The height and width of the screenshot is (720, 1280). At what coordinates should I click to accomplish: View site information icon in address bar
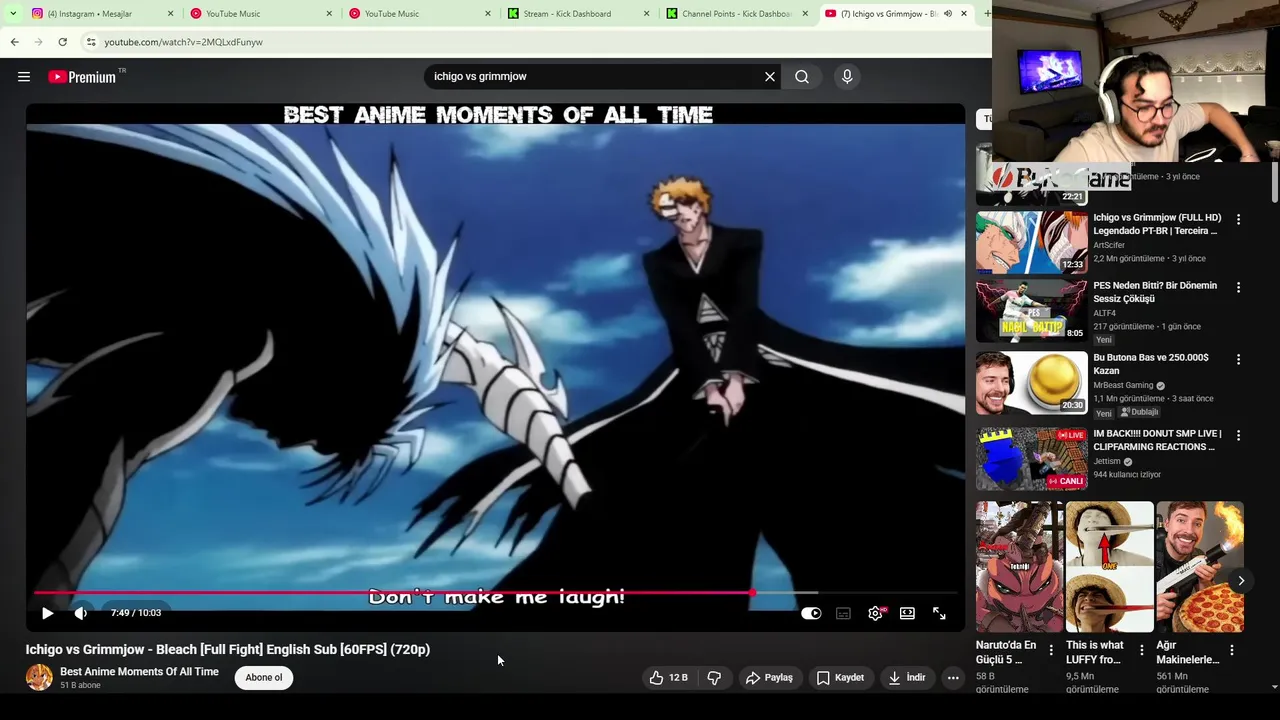90,42
